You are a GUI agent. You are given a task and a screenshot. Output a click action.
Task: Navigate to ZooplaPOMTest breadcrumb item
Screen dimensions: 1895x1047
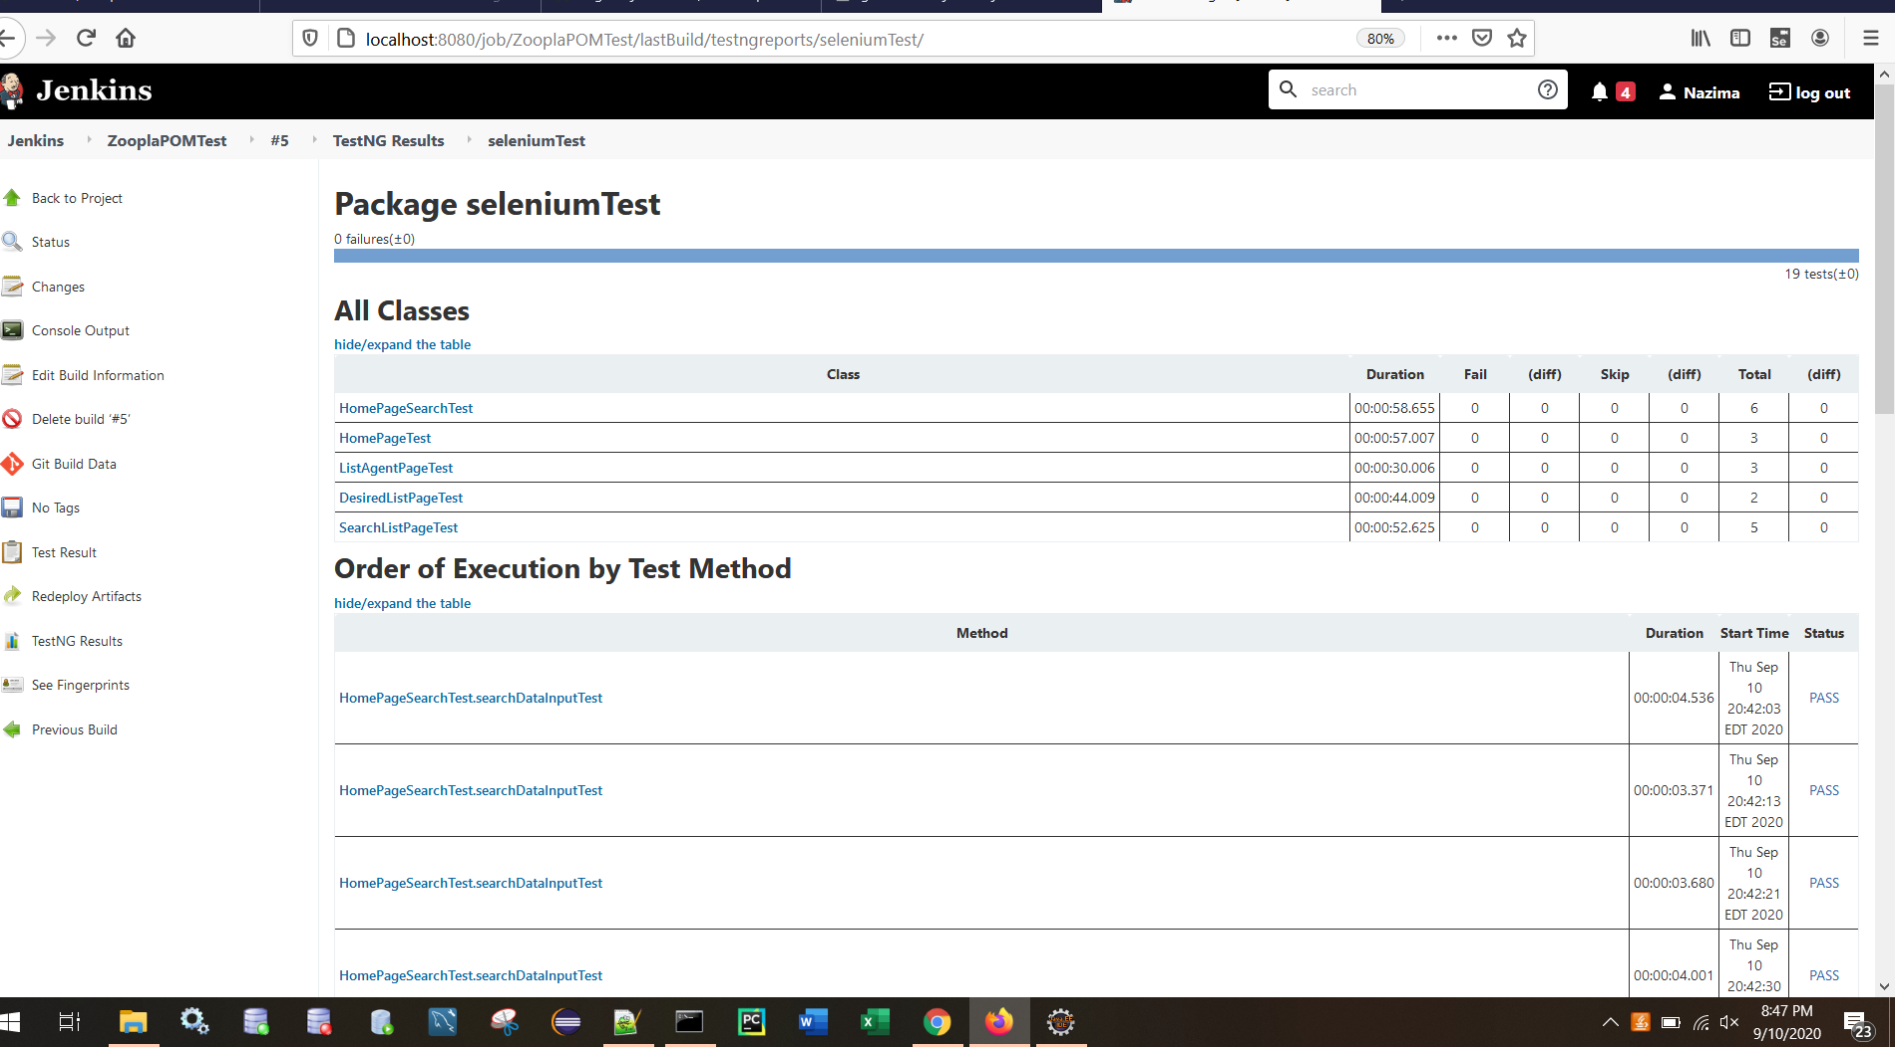(x=166, y=140)
